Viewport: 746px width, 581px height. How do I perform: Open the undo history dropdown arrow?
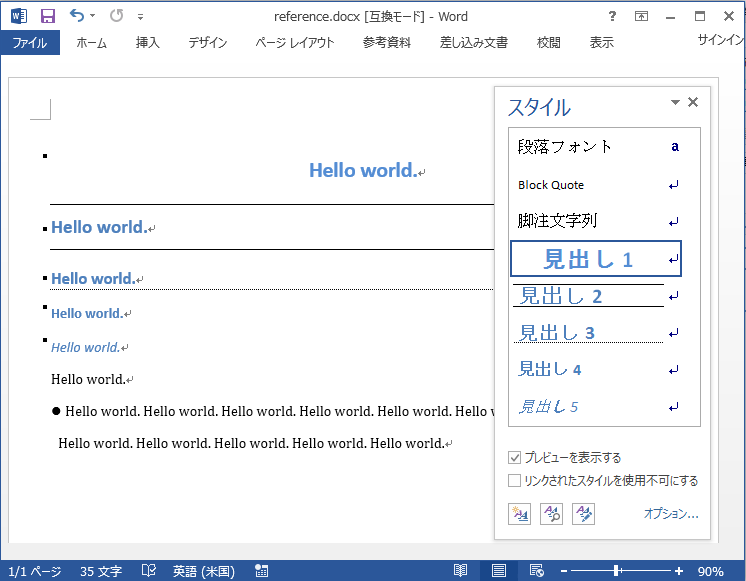click(x=92, y=16)
